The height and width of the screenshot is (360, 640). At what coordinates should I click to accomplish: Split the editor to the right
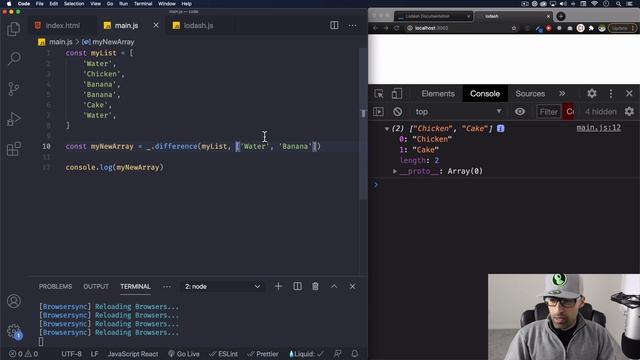334,25
